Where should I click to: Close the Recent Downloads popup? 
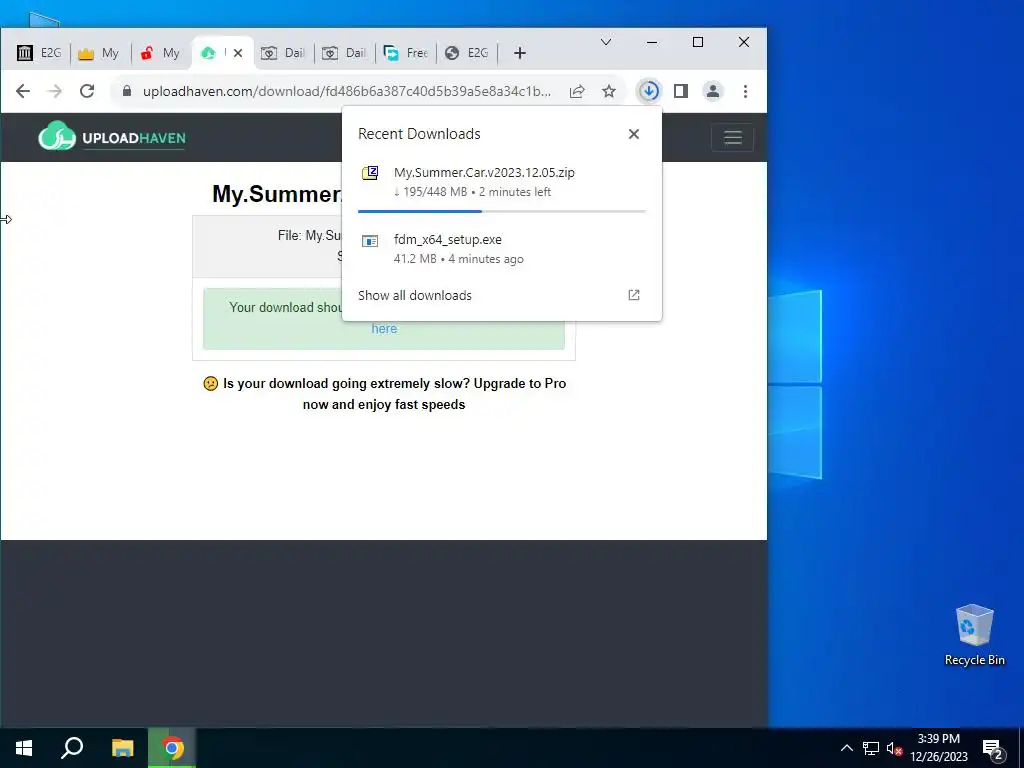[x=633, y=134]
